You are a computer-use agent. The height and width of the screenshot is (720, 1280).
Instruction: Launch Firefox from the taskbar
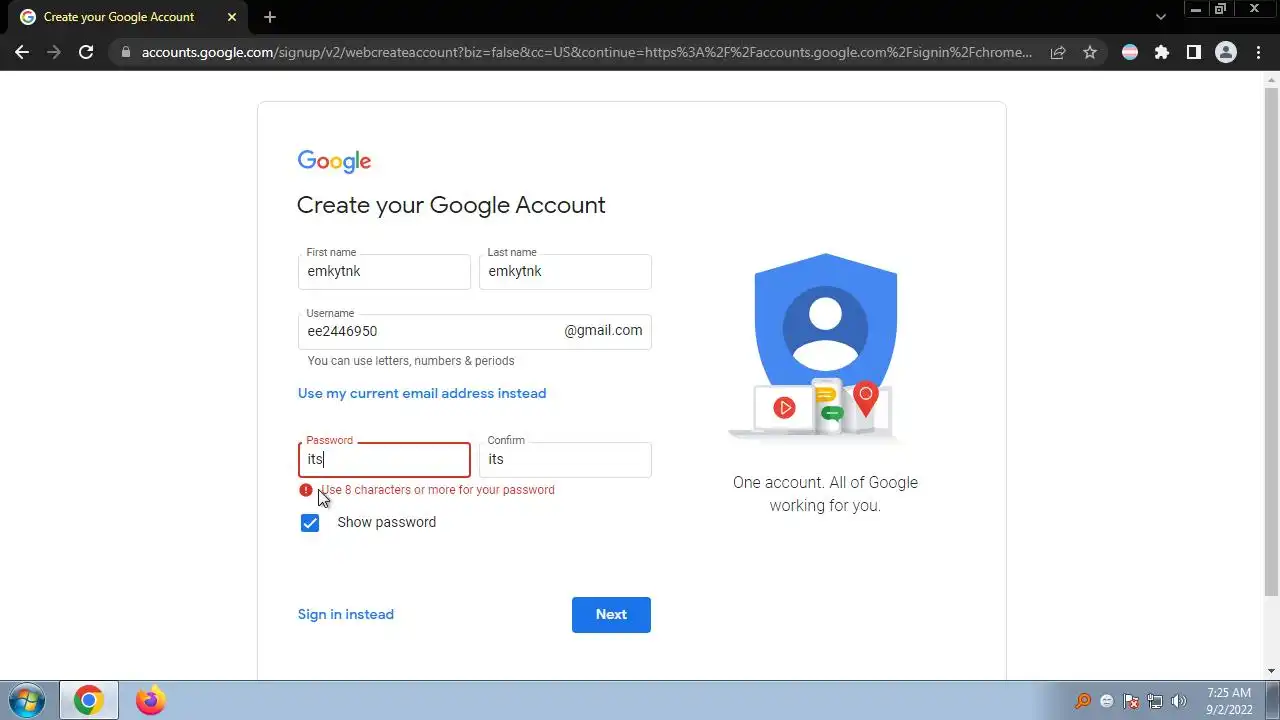coord(151,700)
